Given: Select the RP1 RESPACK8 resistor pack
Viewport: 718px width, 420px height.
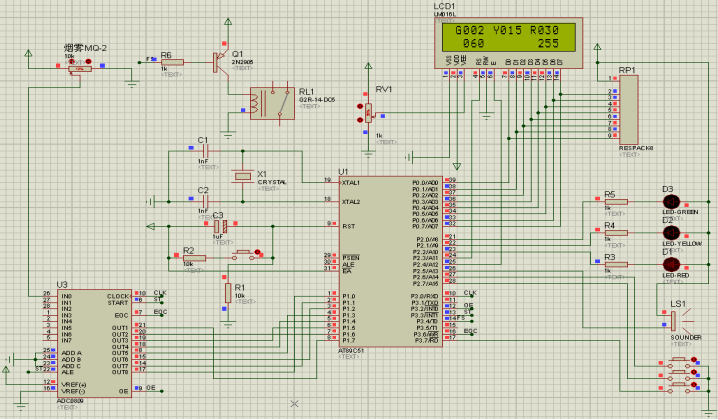Looking at the screenshot, I should click(x=628, y=110).
